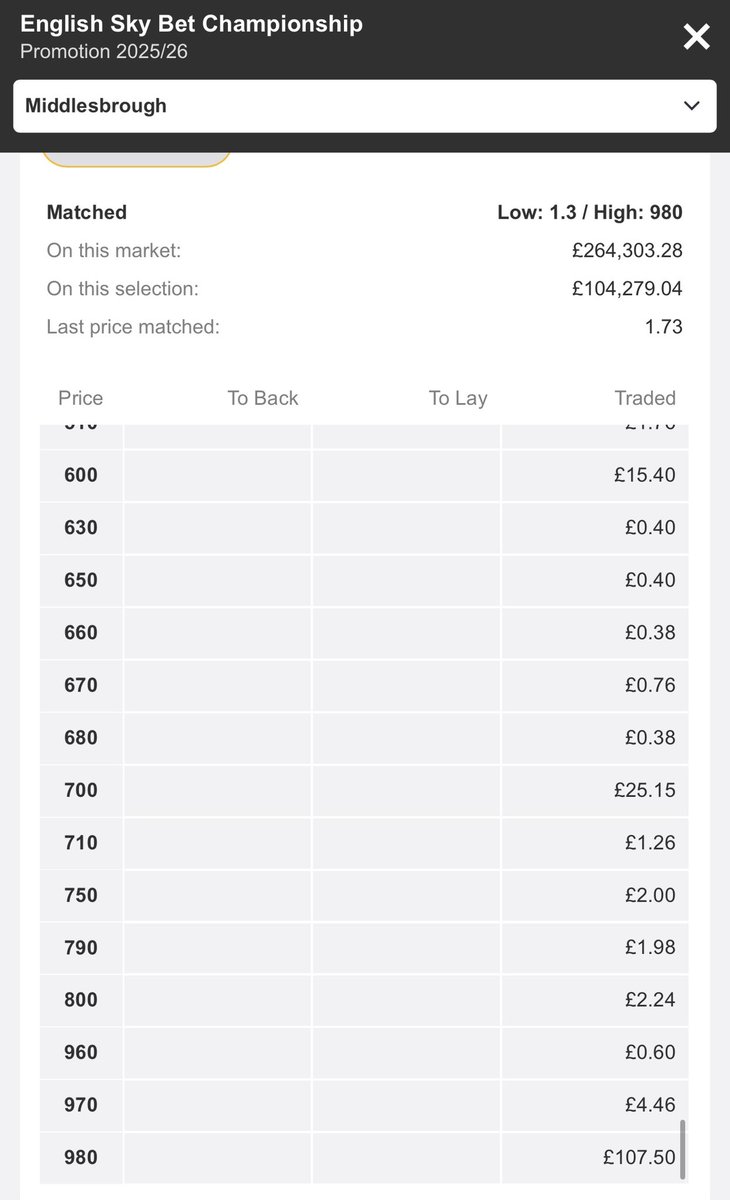The width and height of the screenshot is (730, 1200).
Task: Click the partially hidden yellow button
Action: pos(136,158)
